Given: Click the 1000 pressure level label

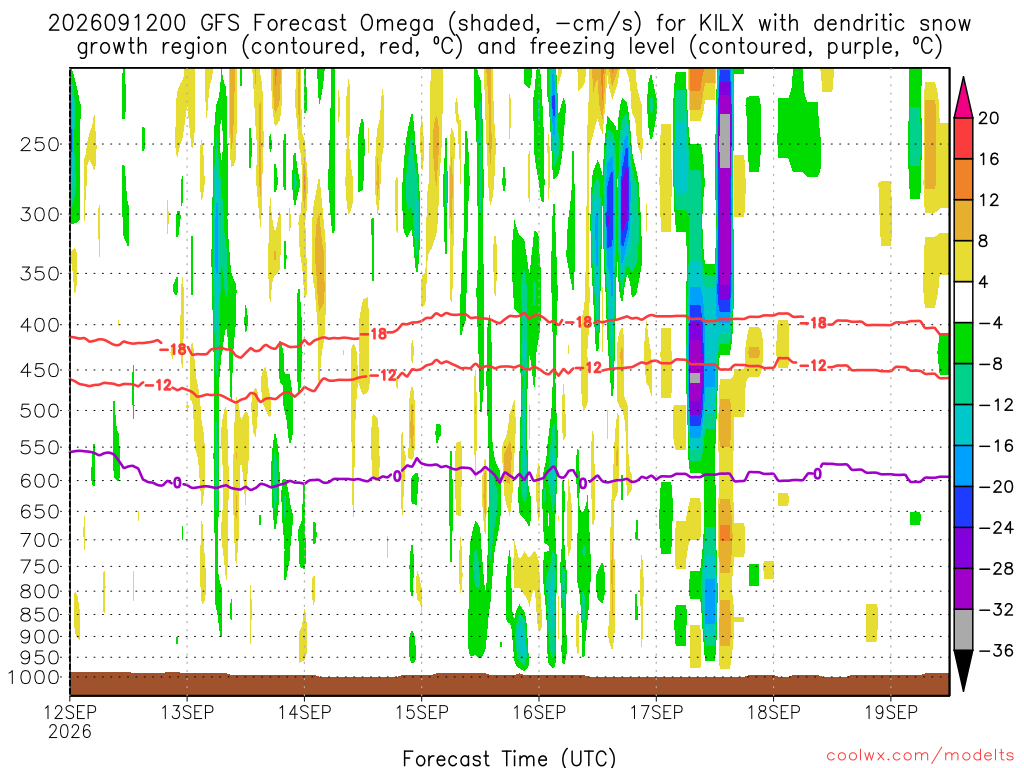Looking at the screenshot, I should [35, 677].
